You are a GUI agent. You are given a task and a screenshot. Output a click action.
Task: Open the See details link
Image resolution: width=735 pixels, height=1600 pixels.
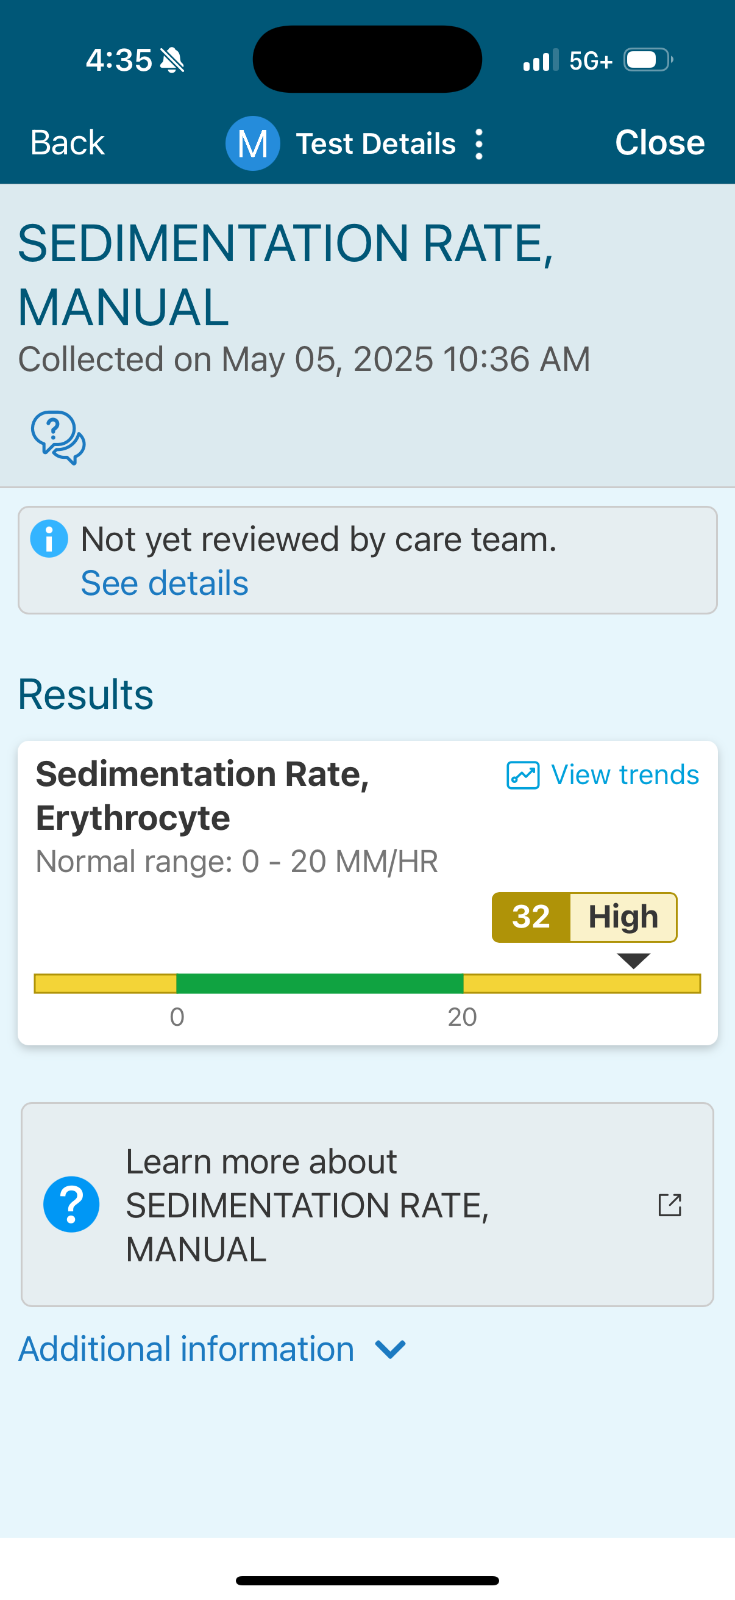(165, 583)
